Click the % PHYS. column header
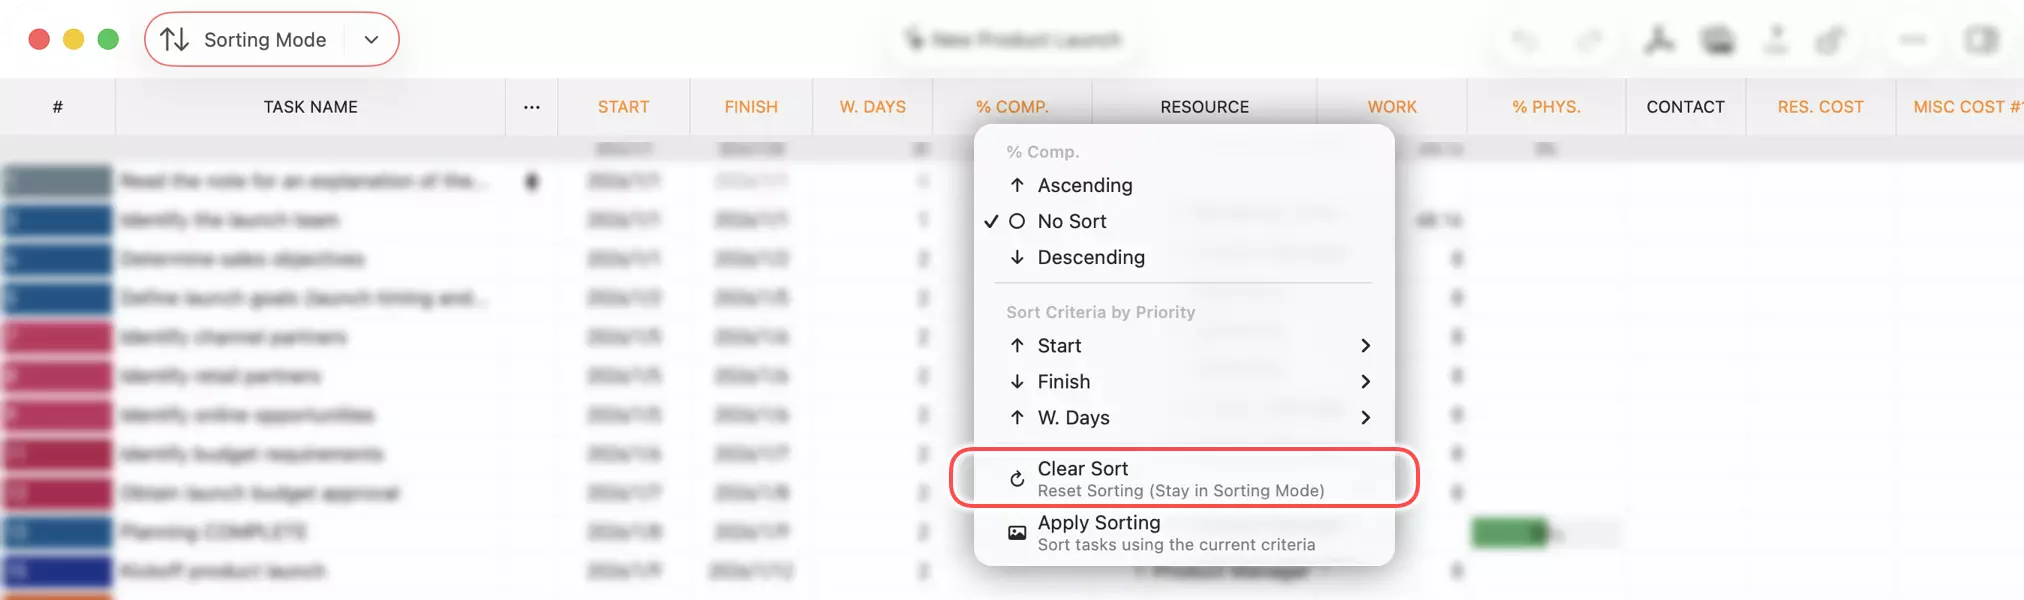This screenshot has height=600, width=2024. coord(1546,107)
